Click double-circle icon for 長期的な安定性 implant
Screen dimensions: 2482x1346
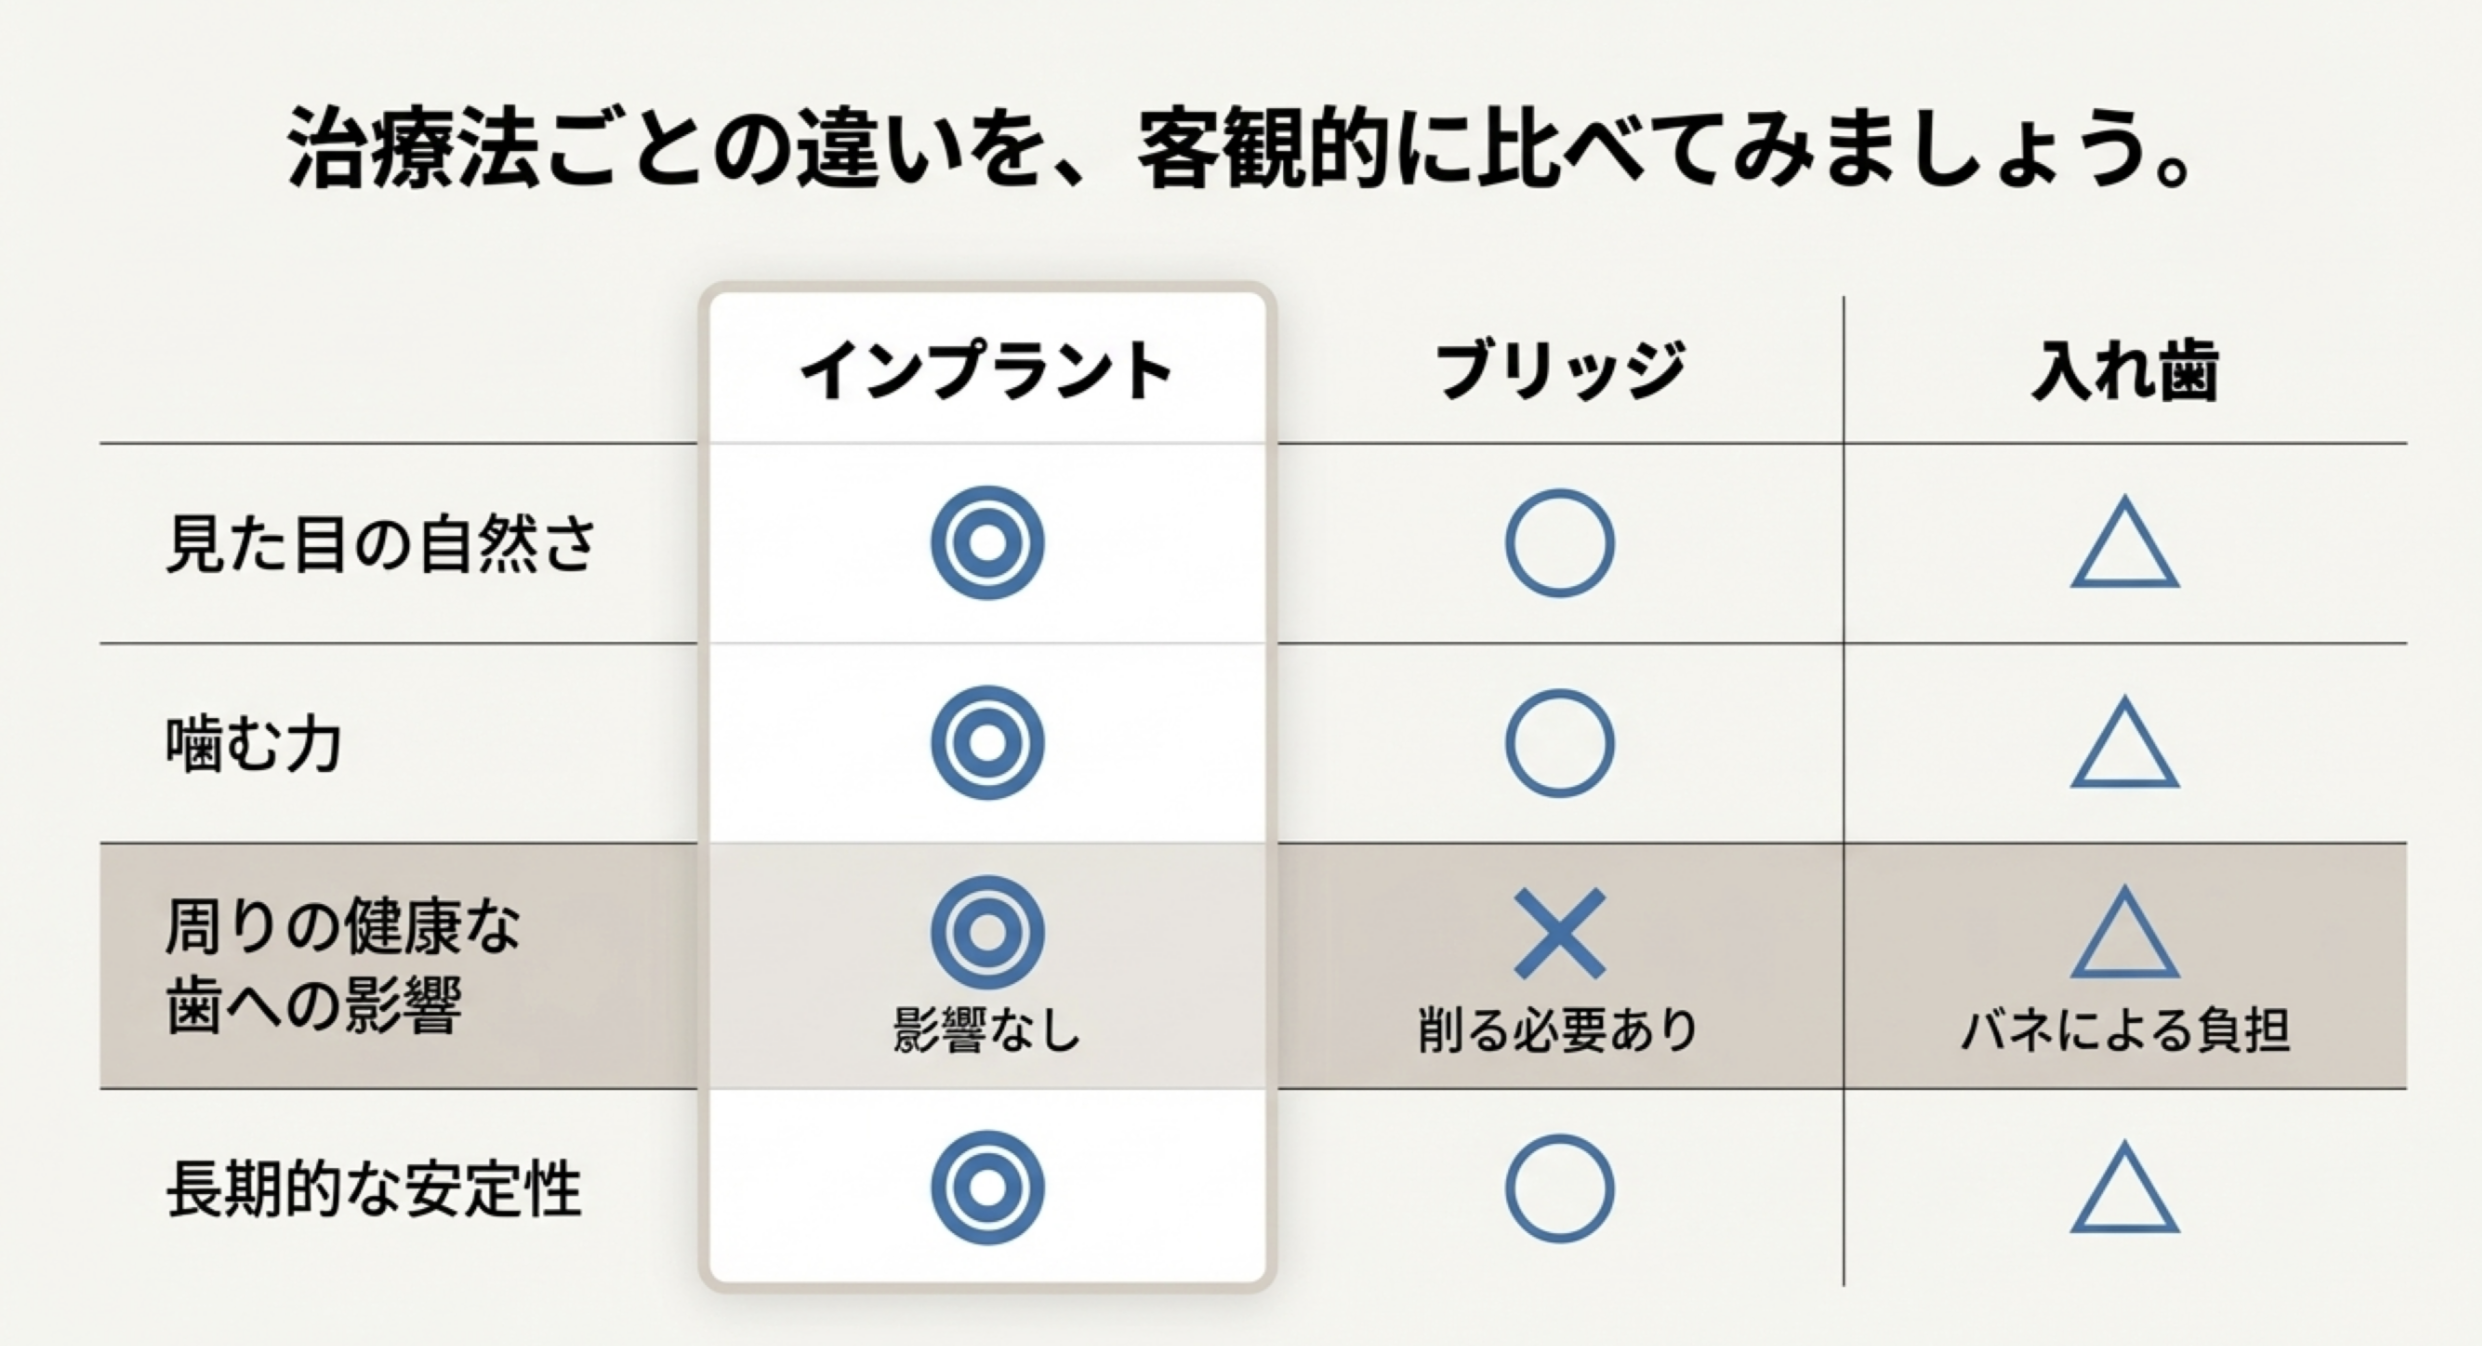(x=987, y=1188)
